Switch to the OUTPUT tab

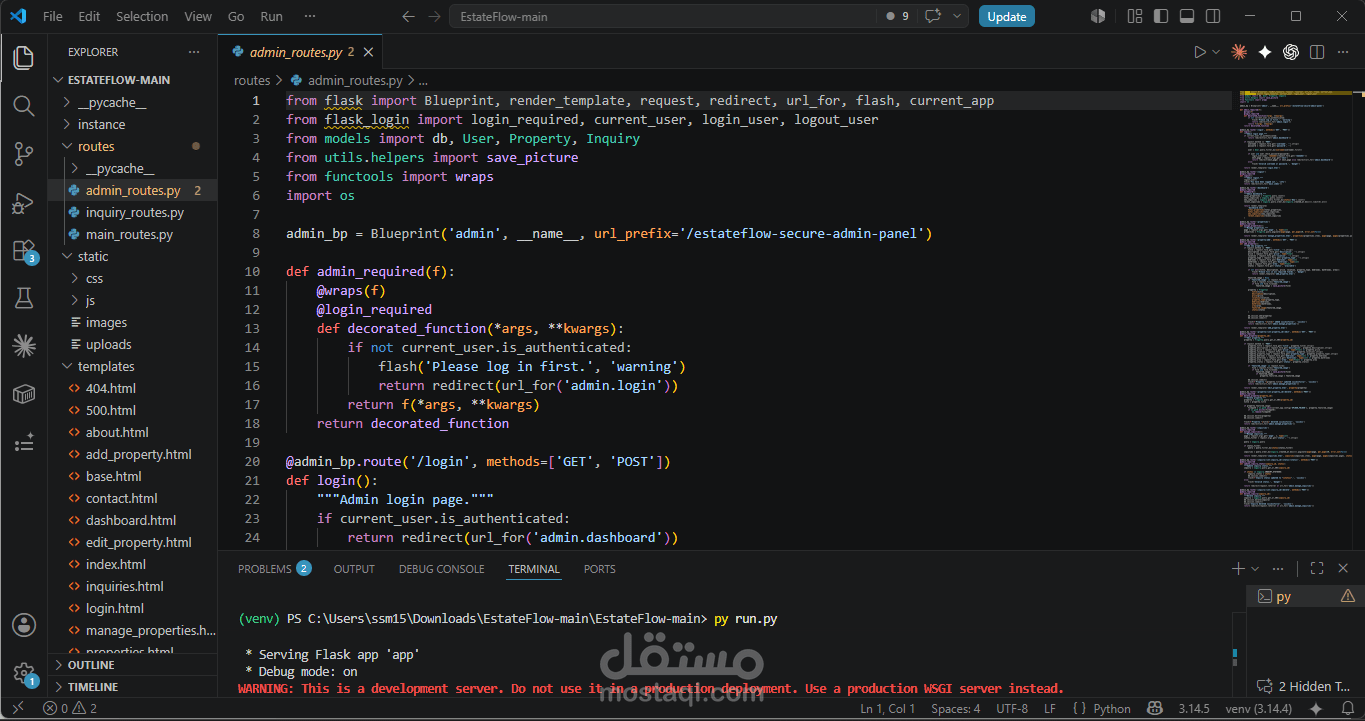[354, 568]
